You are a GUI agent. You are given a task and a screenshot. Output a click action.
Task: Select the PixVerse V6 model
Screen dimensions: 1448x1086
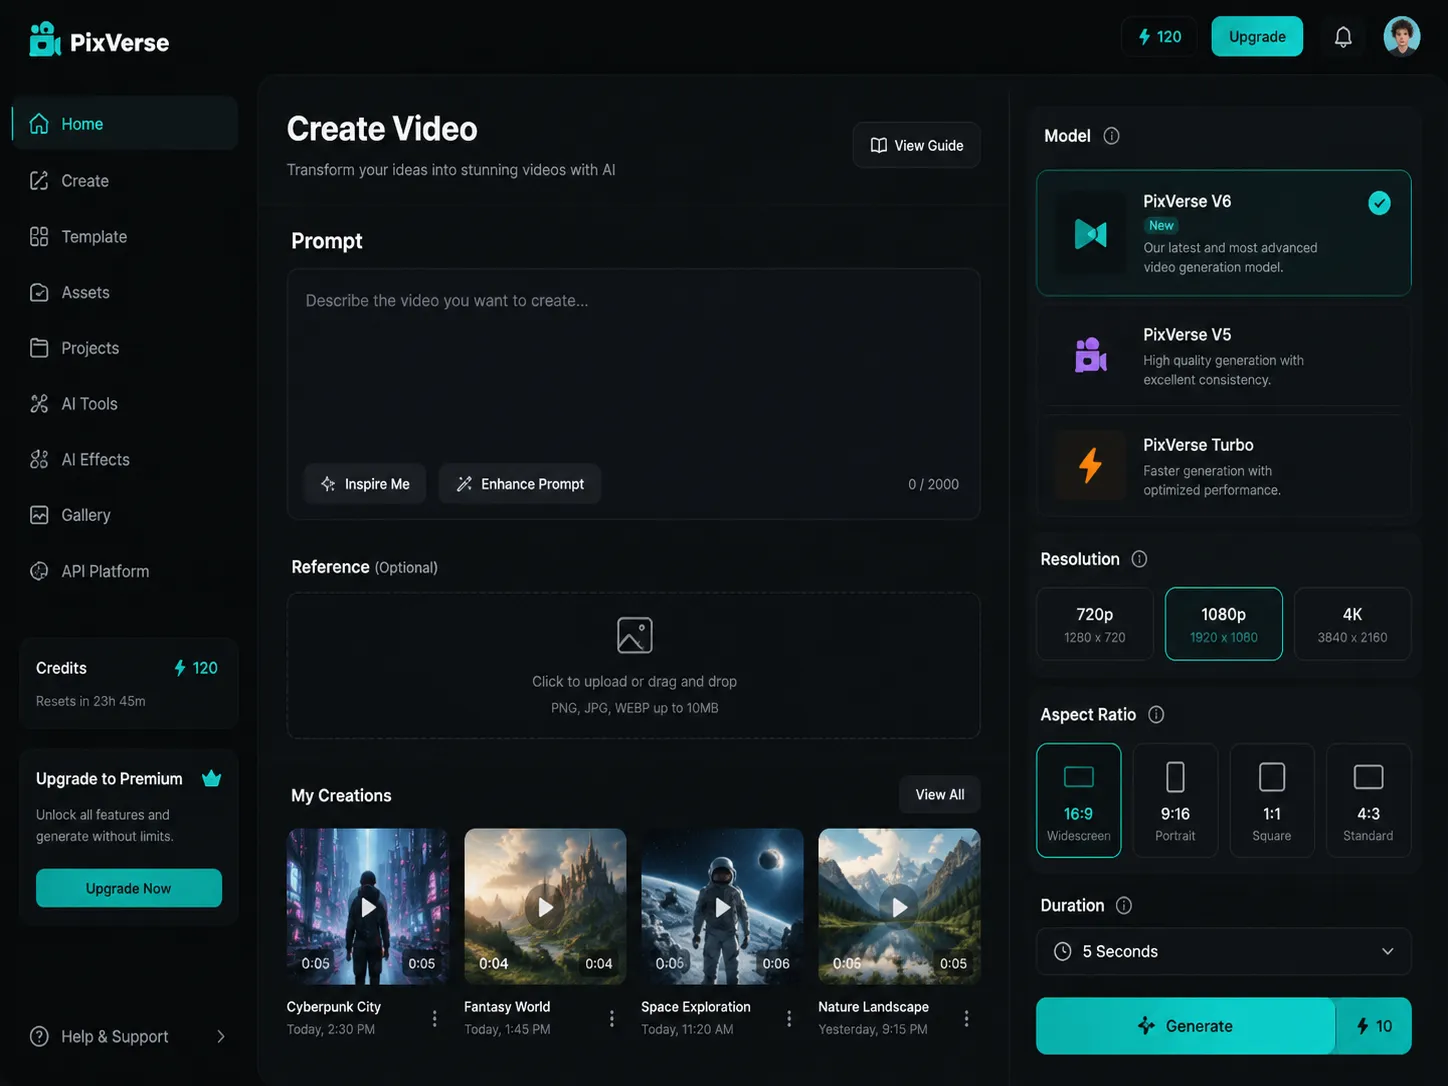coord(1224,233)
